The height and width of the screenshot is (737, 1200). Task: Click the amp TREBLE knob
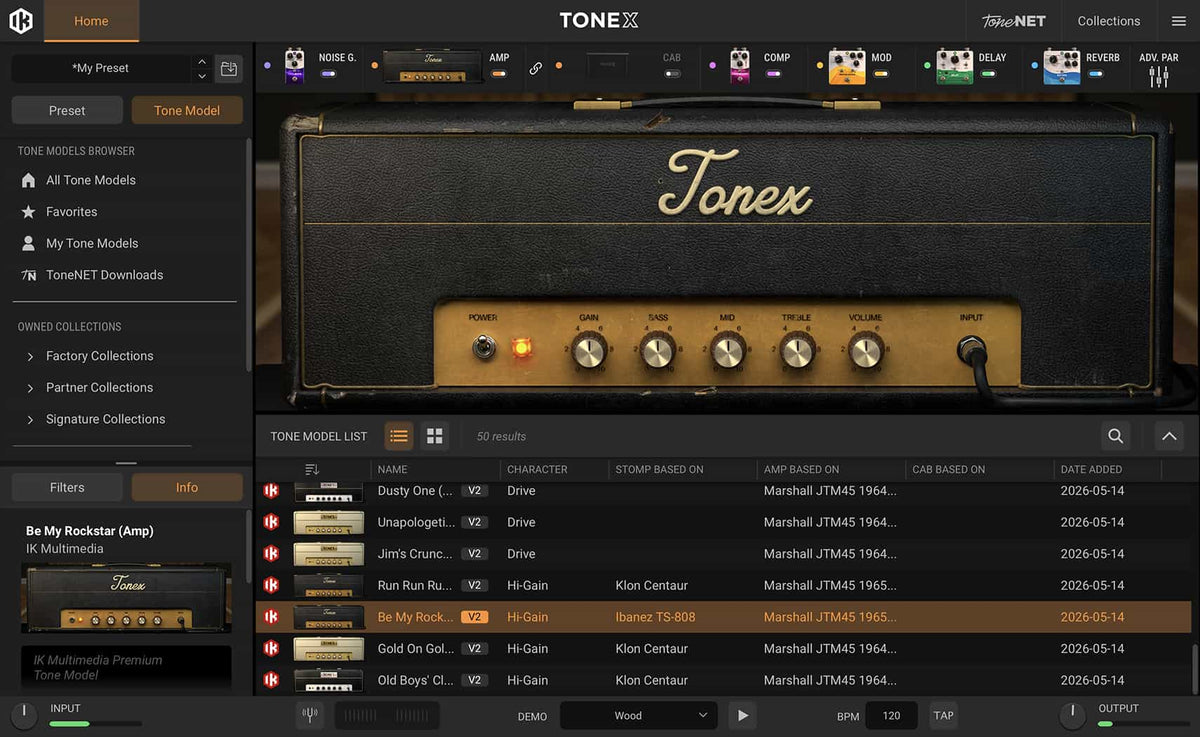coord(797,351)
